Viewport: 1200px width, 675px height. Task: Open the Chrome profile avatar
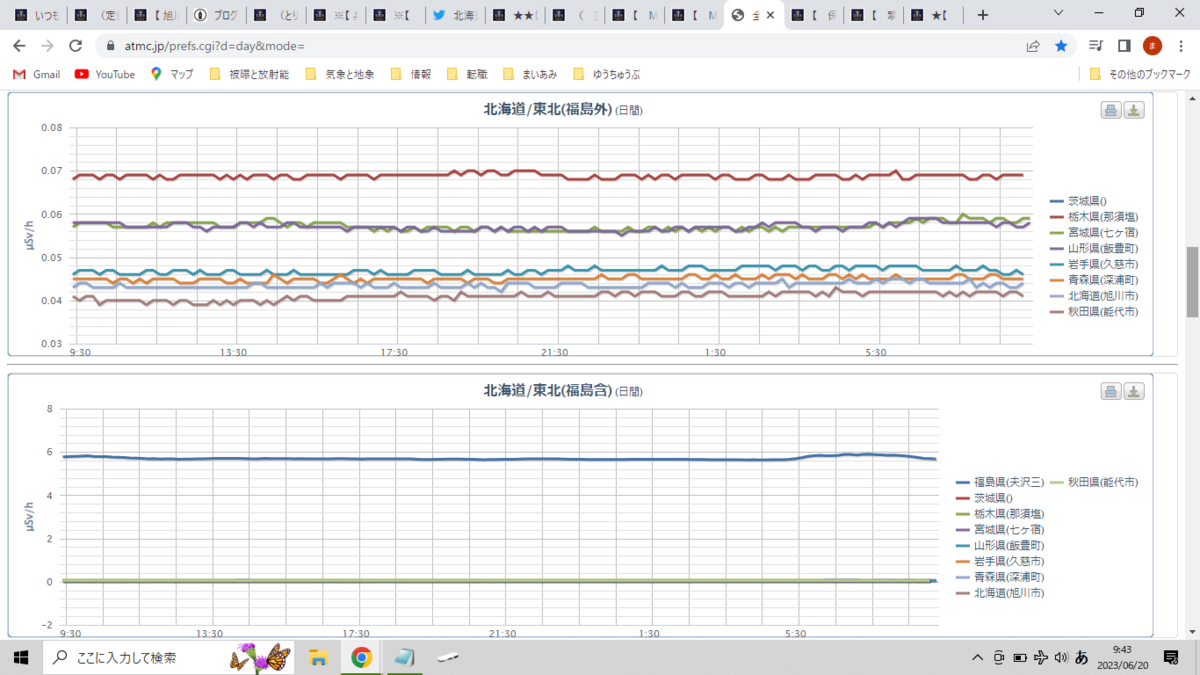(1152, 46)
